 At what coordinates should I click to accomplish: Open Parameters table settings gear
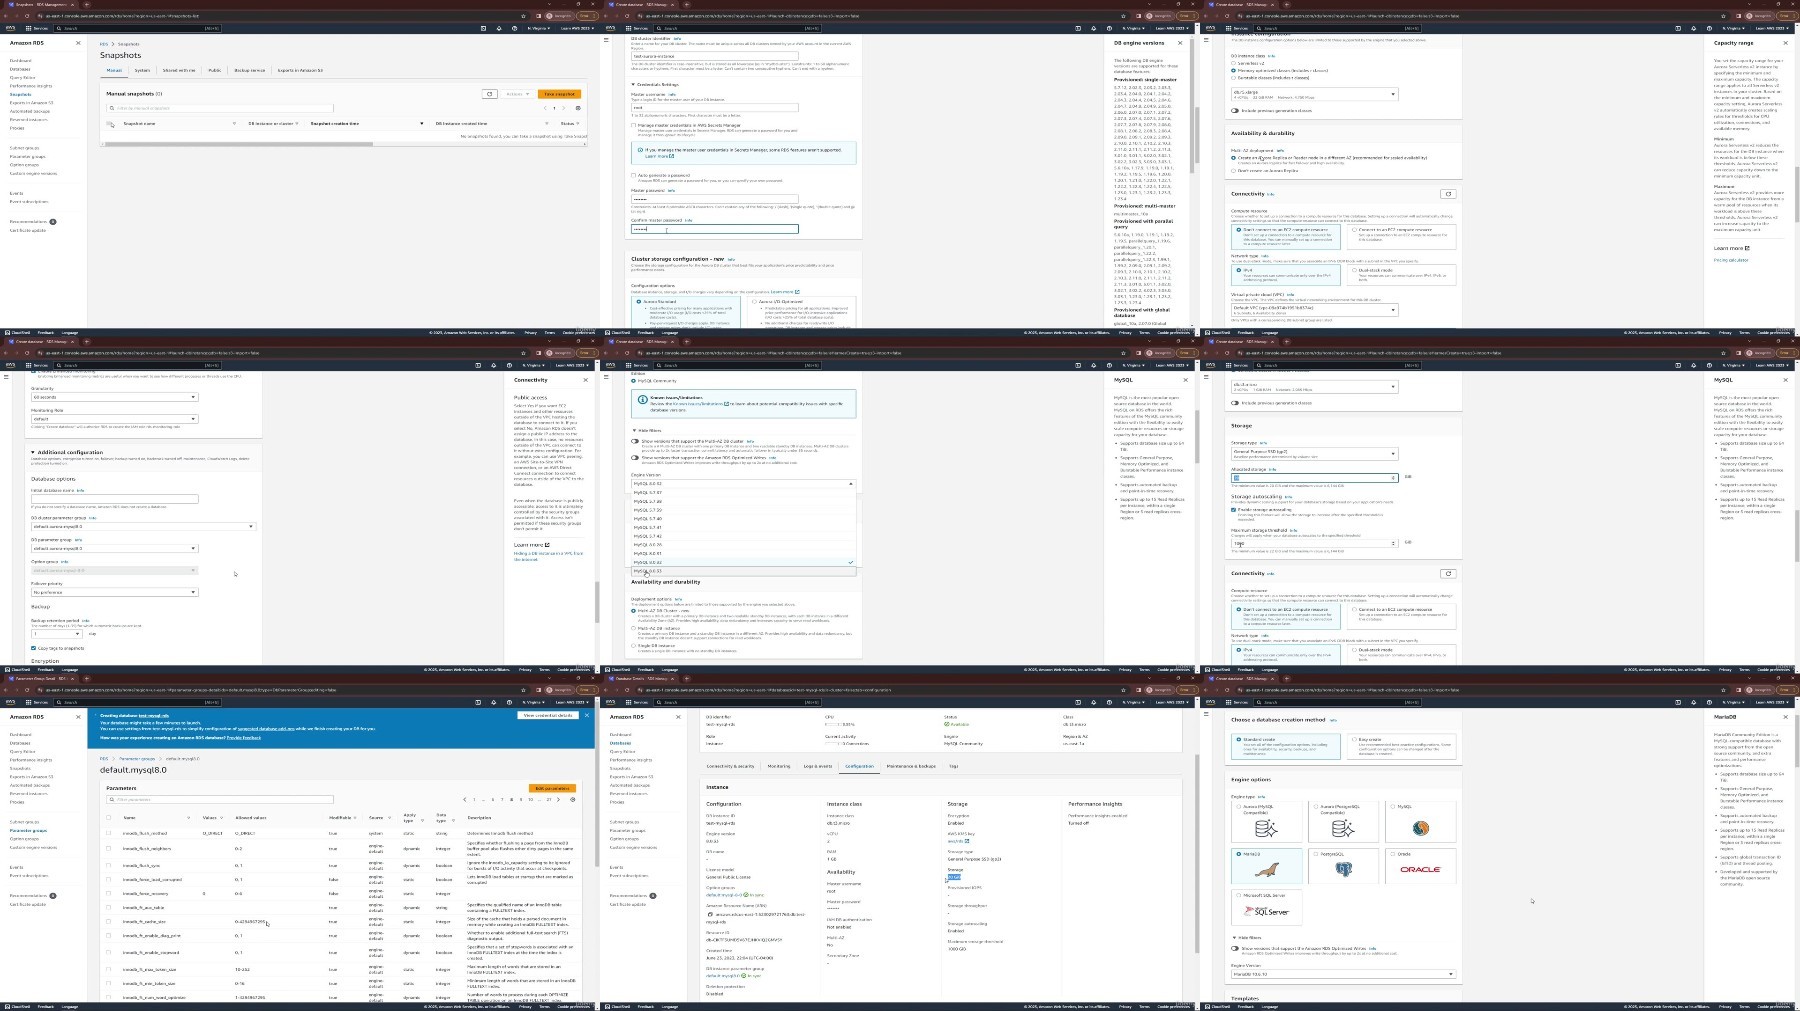click(572, 800)
